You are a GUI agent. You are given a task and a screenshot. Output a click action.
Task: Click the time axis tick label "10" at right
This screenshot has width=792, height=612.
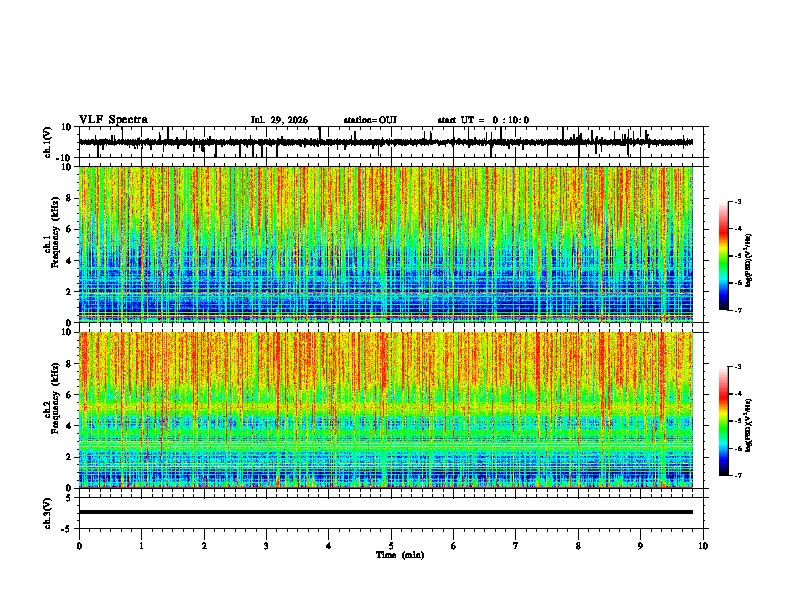click(x=703, y=546)
